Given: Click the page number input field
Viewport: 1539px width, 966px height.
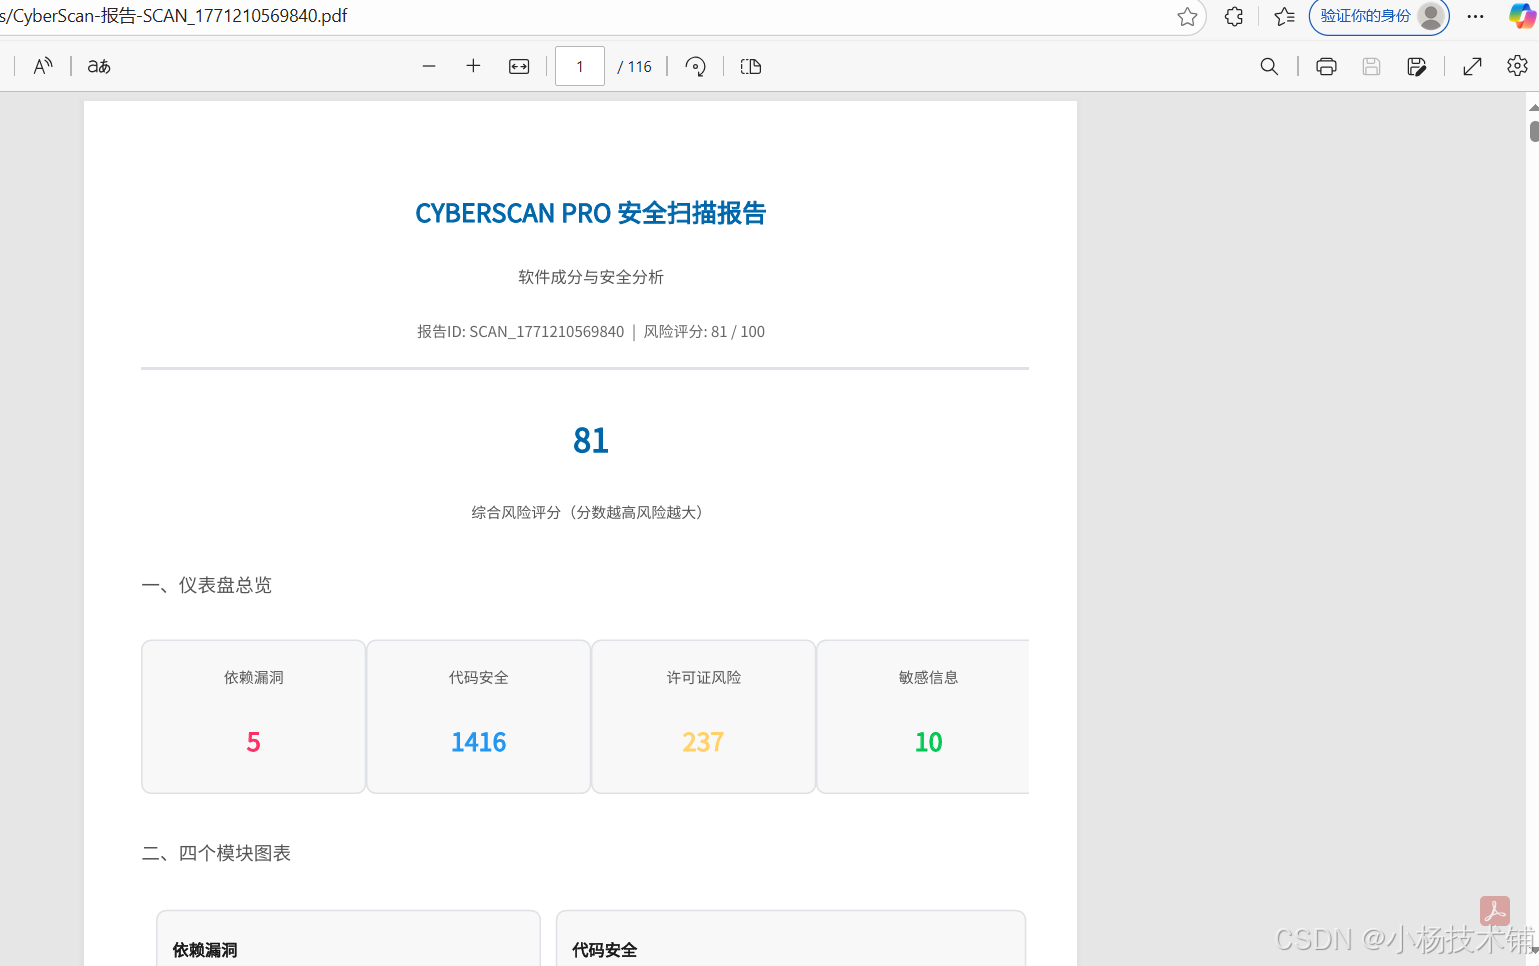Looking at the screenshot, I should [x=580, y=66].
